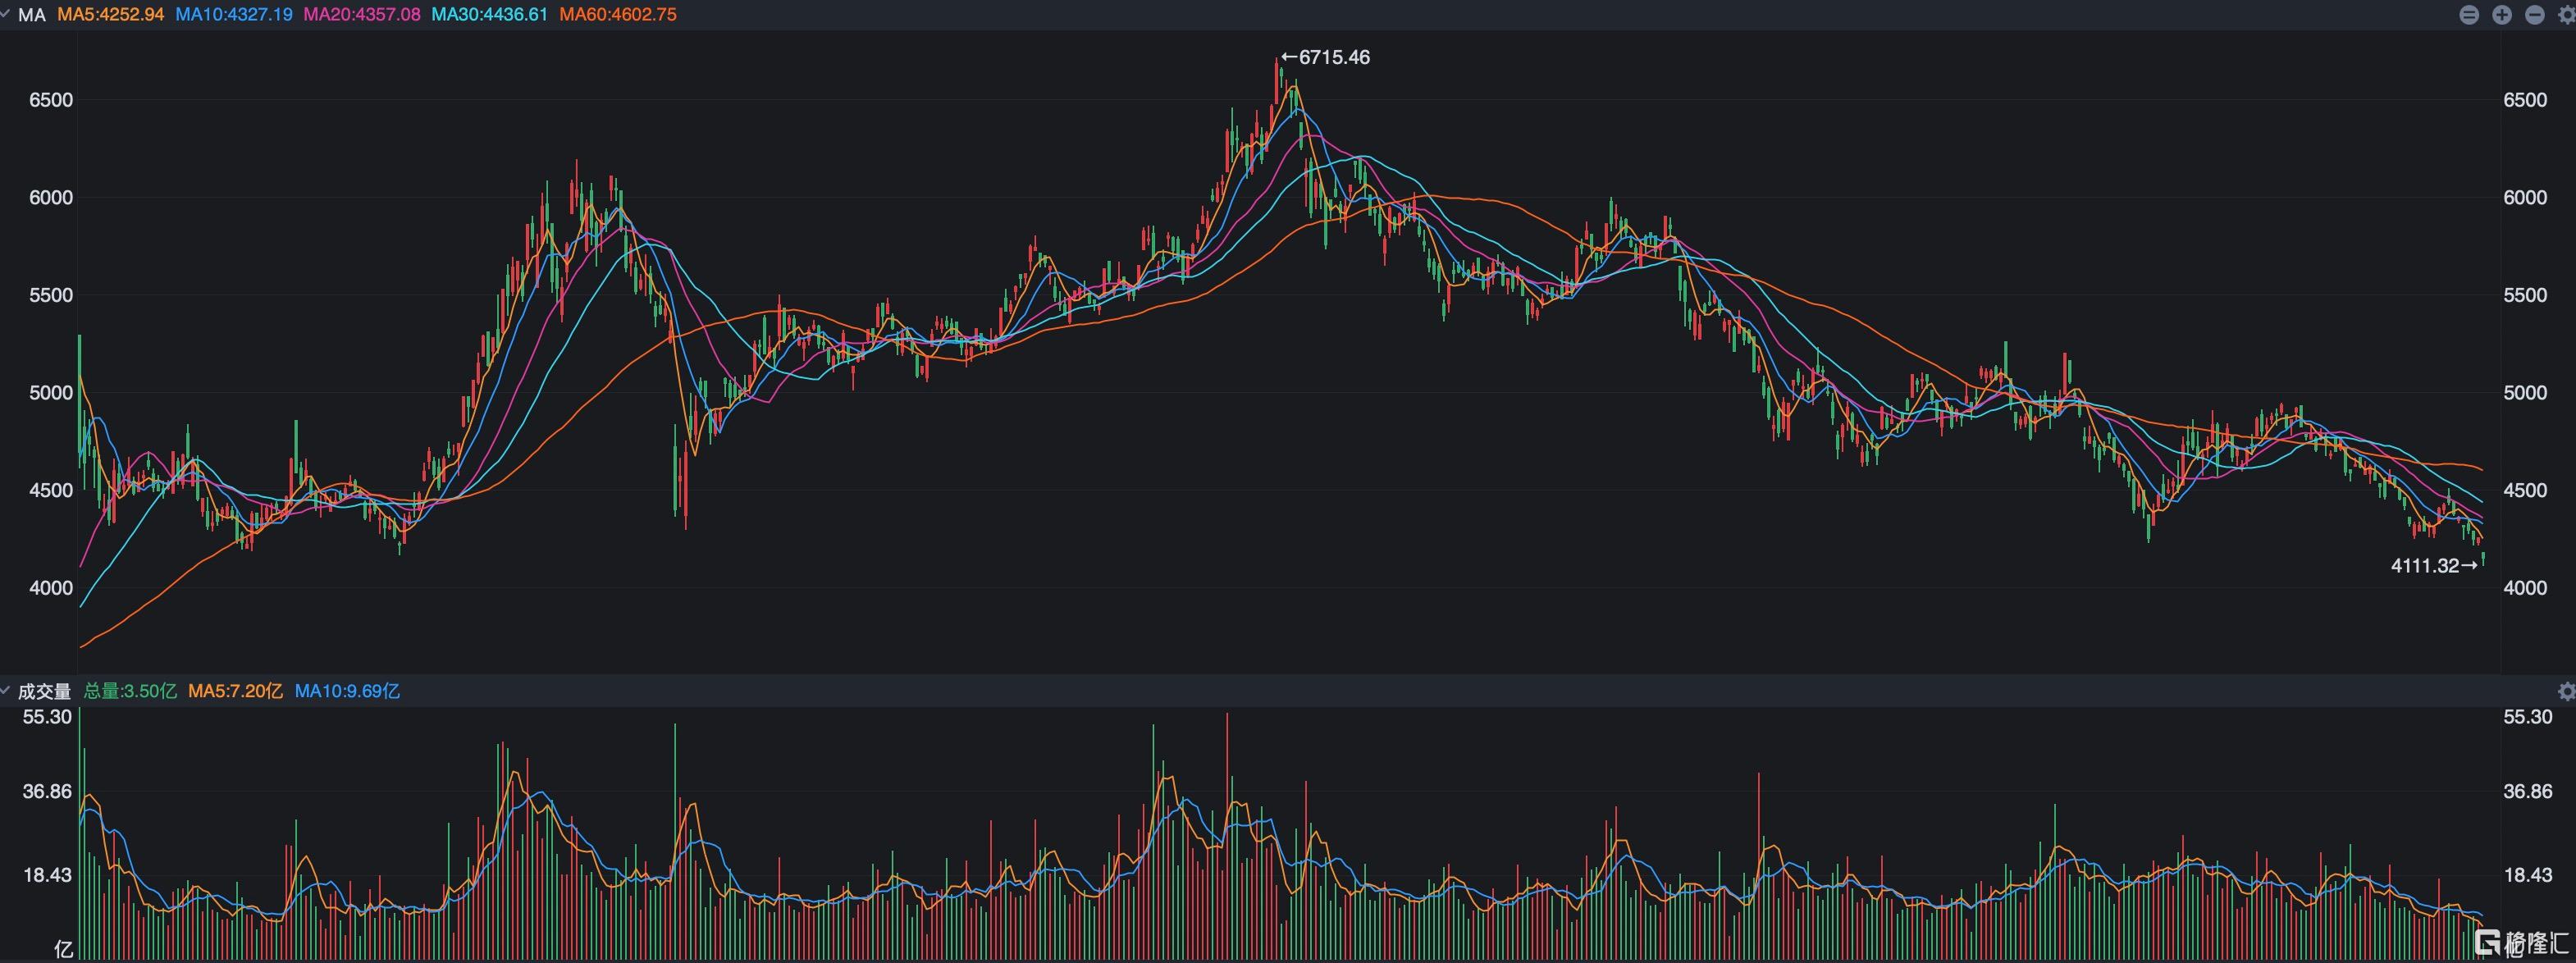Collapse the 成交量 panel chevron
The image size is (2576, 963).
click(x=6, y=691)
